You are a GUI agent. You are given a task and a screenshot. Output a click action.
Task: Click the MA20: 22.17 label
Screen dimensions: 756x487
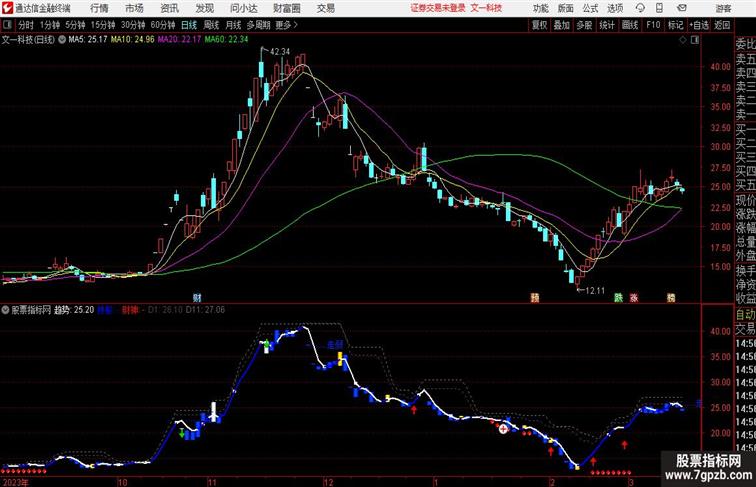click(x=179, y=40)
